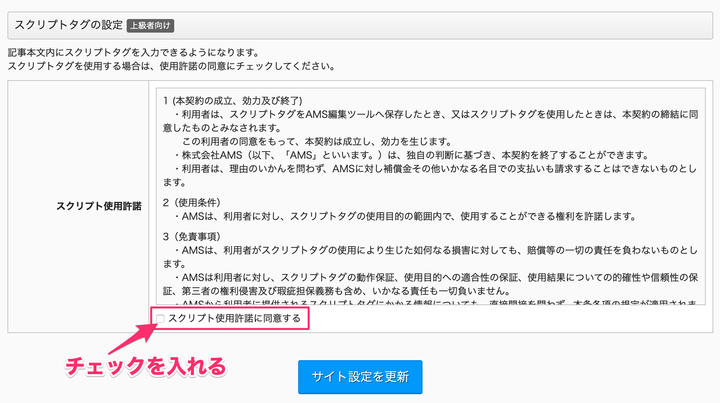
Task: Click the line 記事本文内にスクリプトタグを入力できるようになります
Action: 134,52
